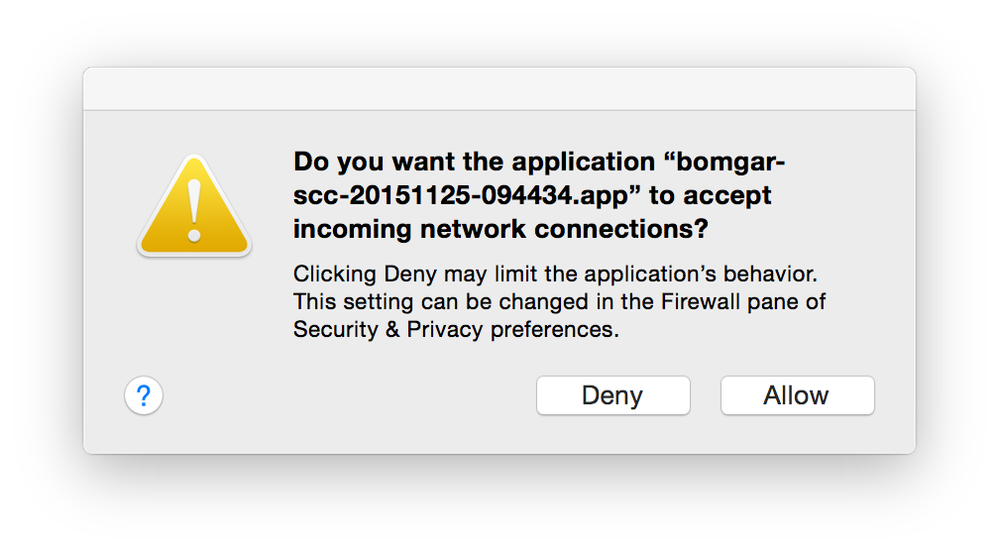The width and height of the screenshot is (999, 553).
Task: Click blank gray area left of Deny
Action: pos(349,396)
